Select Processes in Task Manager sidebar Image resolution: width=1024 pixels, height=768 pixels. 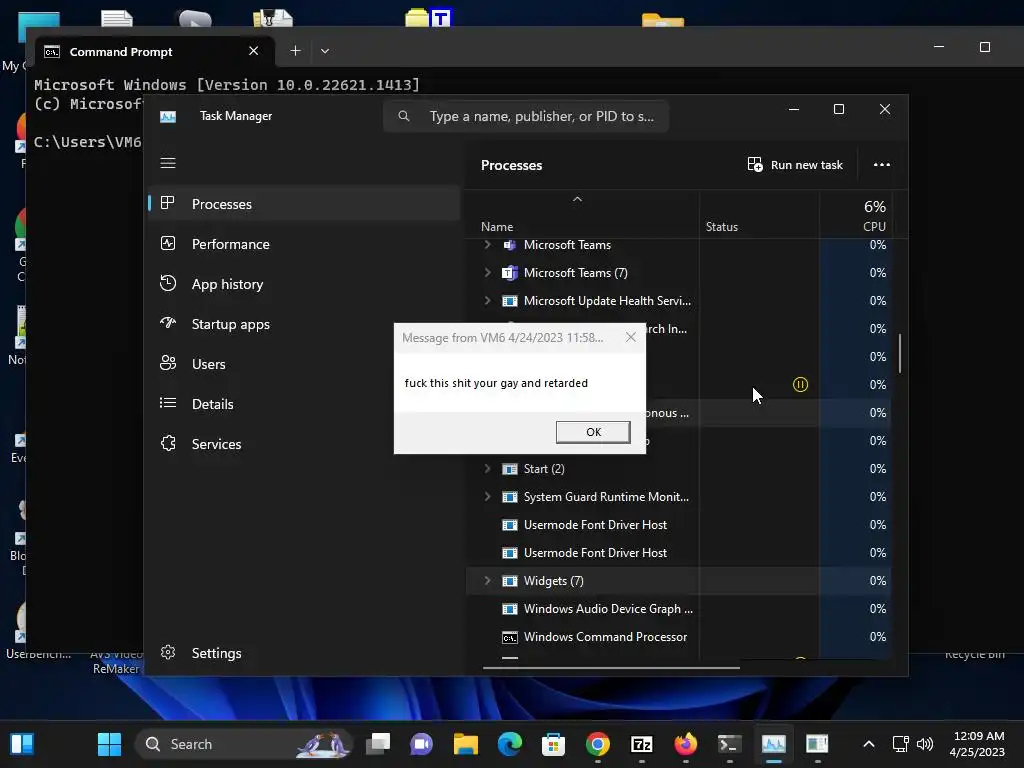point(304,204)
